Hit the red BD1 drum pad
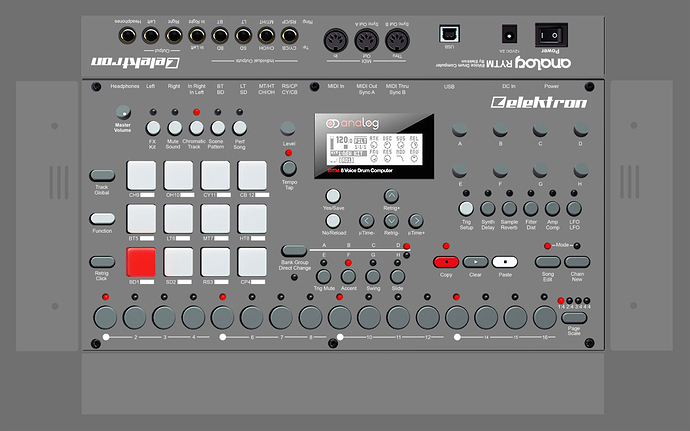This screenshot has width=690, height=431. pyautogui.click(x=142, y=262)
